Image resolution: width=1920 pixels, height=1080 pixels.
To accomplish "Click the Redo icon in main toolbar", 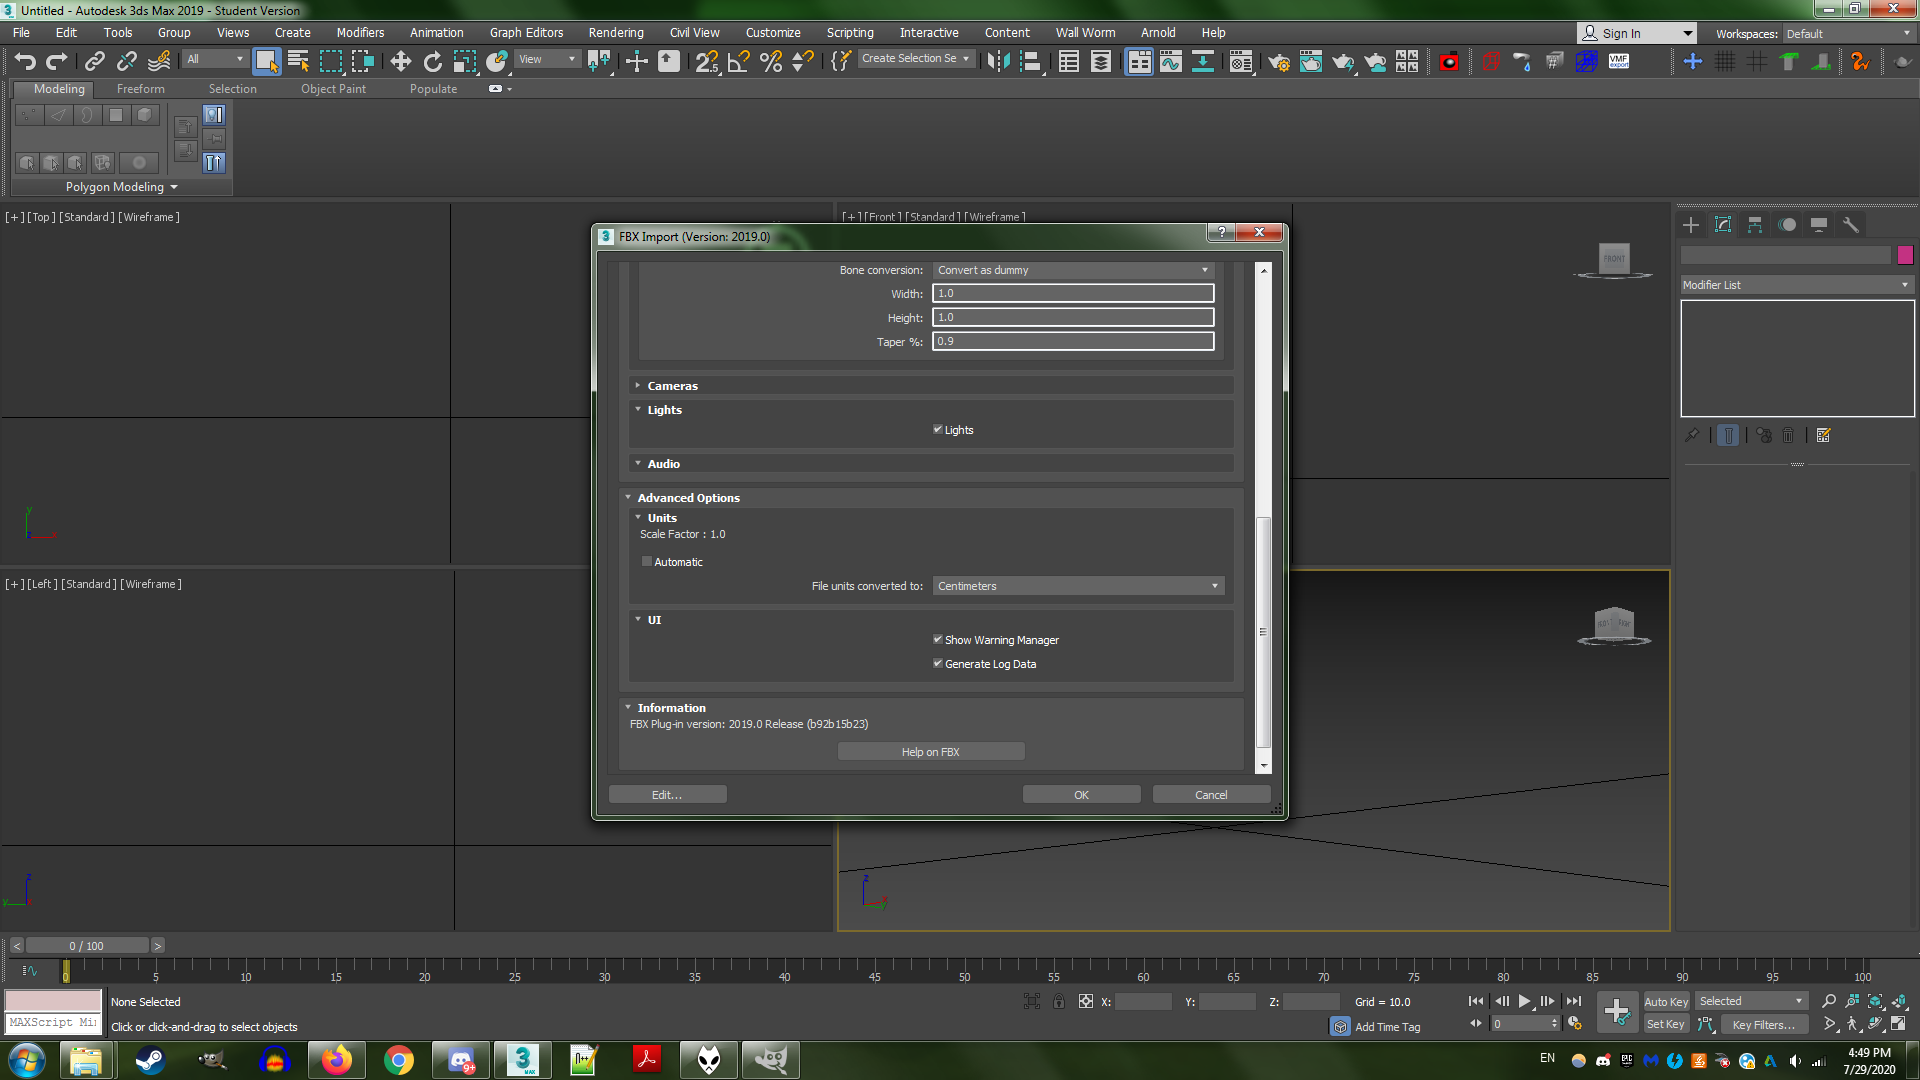I will pos(57,61).
